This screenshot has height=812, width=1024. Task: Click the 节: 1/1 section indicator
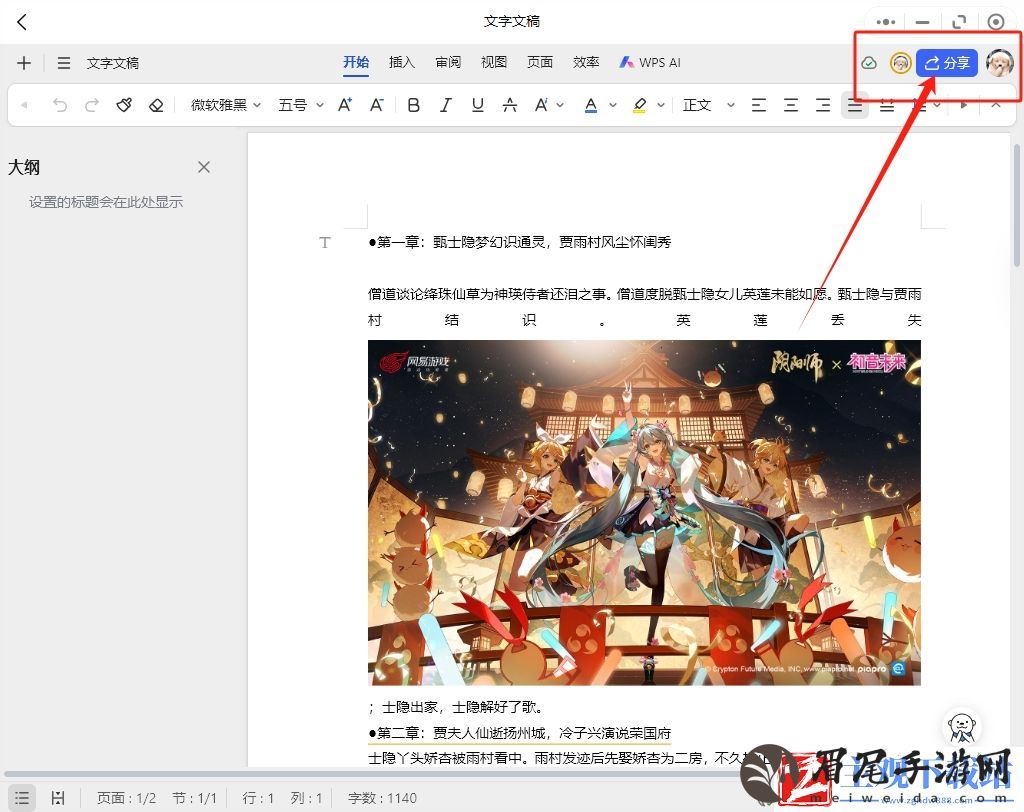pyautogui.click(x=194, y=798)
